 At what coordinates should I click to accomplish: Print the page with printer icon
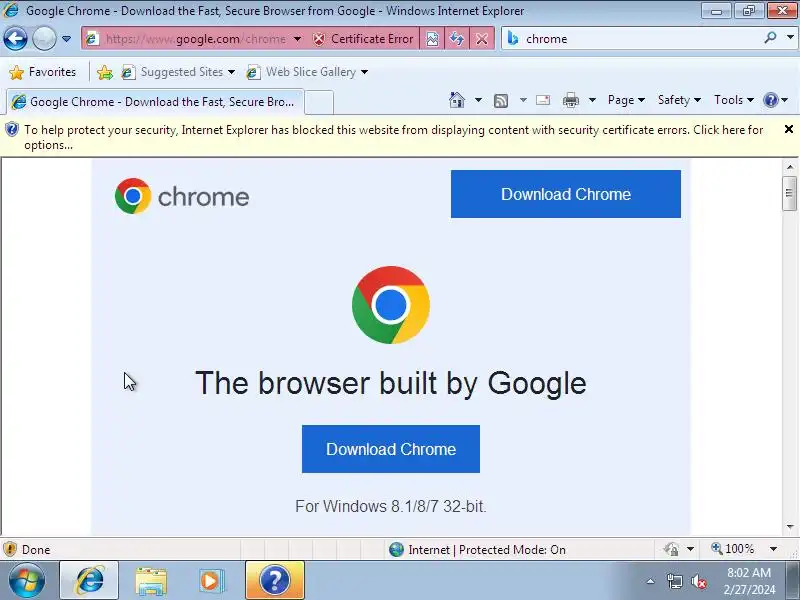570,100
